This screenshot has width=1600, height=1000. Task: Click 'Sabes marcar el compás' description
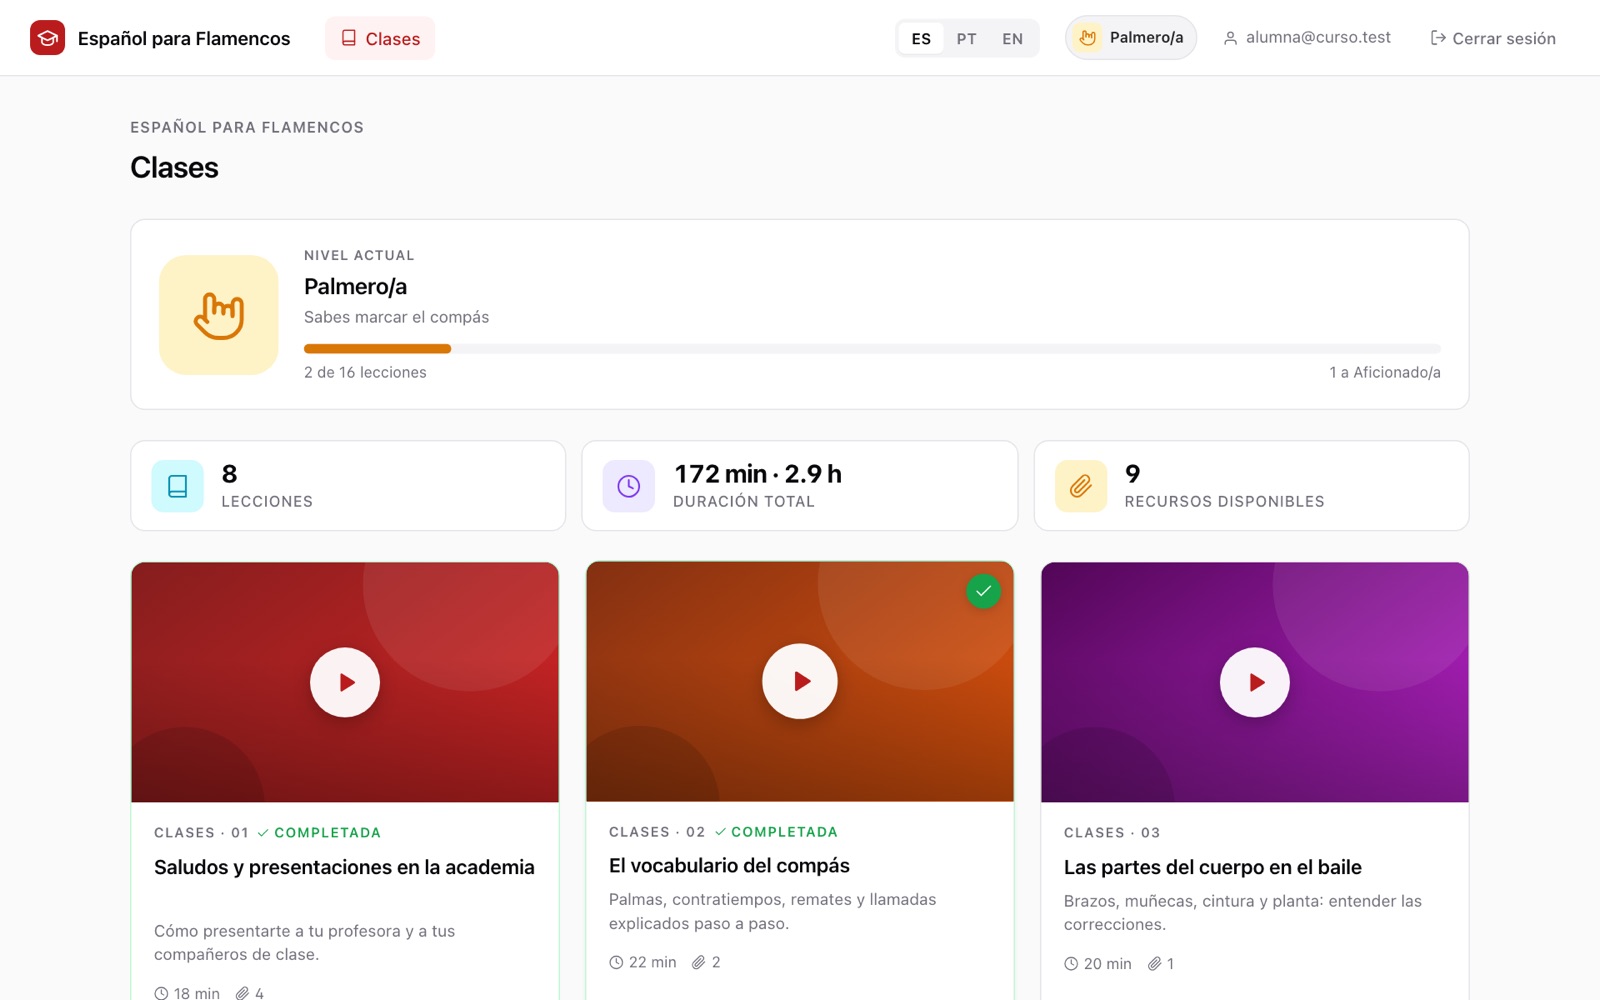(397, 317)
